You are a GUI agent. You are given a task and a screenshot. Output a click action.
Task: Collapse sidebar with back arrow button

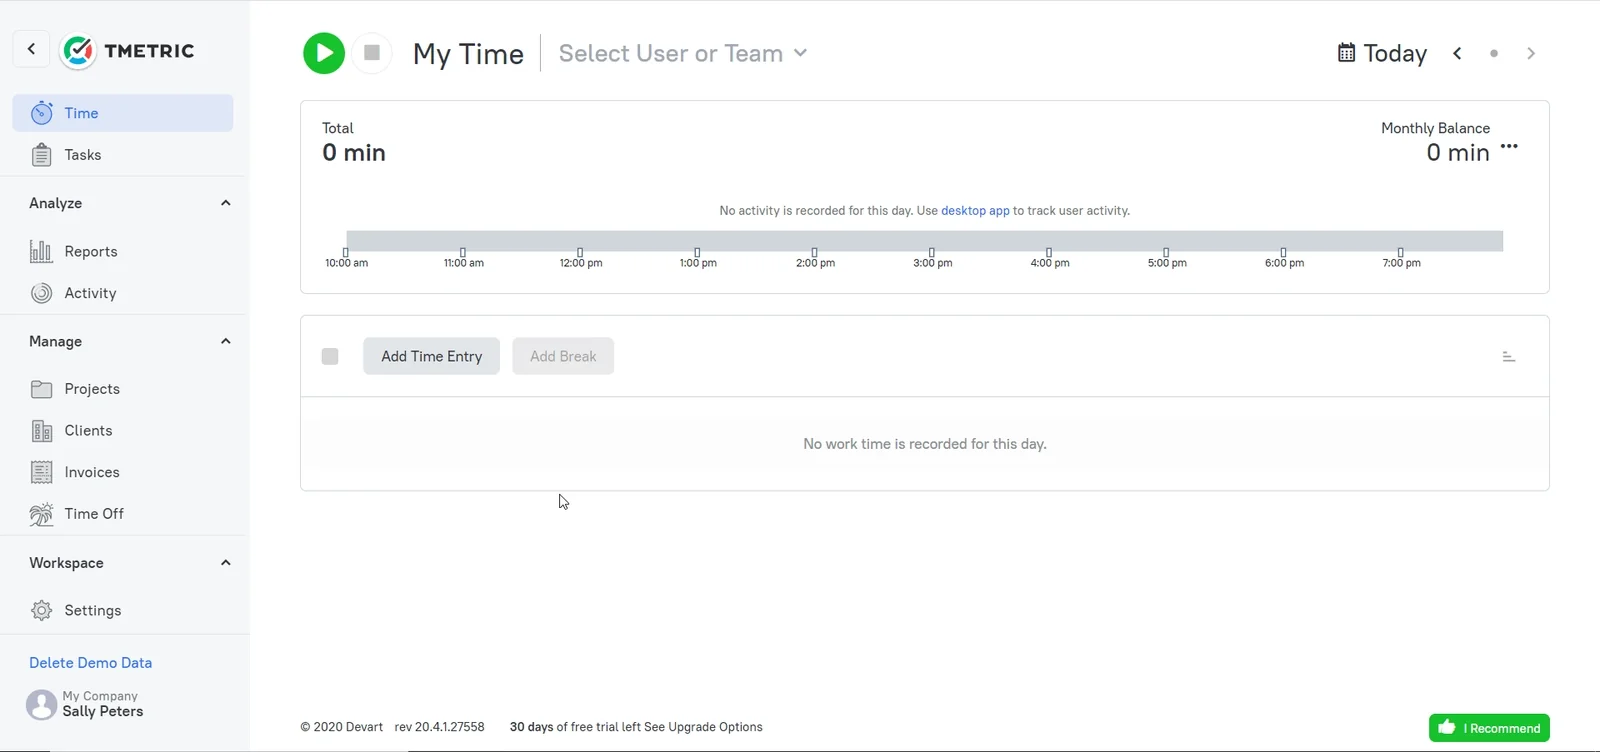click(x=32, y=49)
